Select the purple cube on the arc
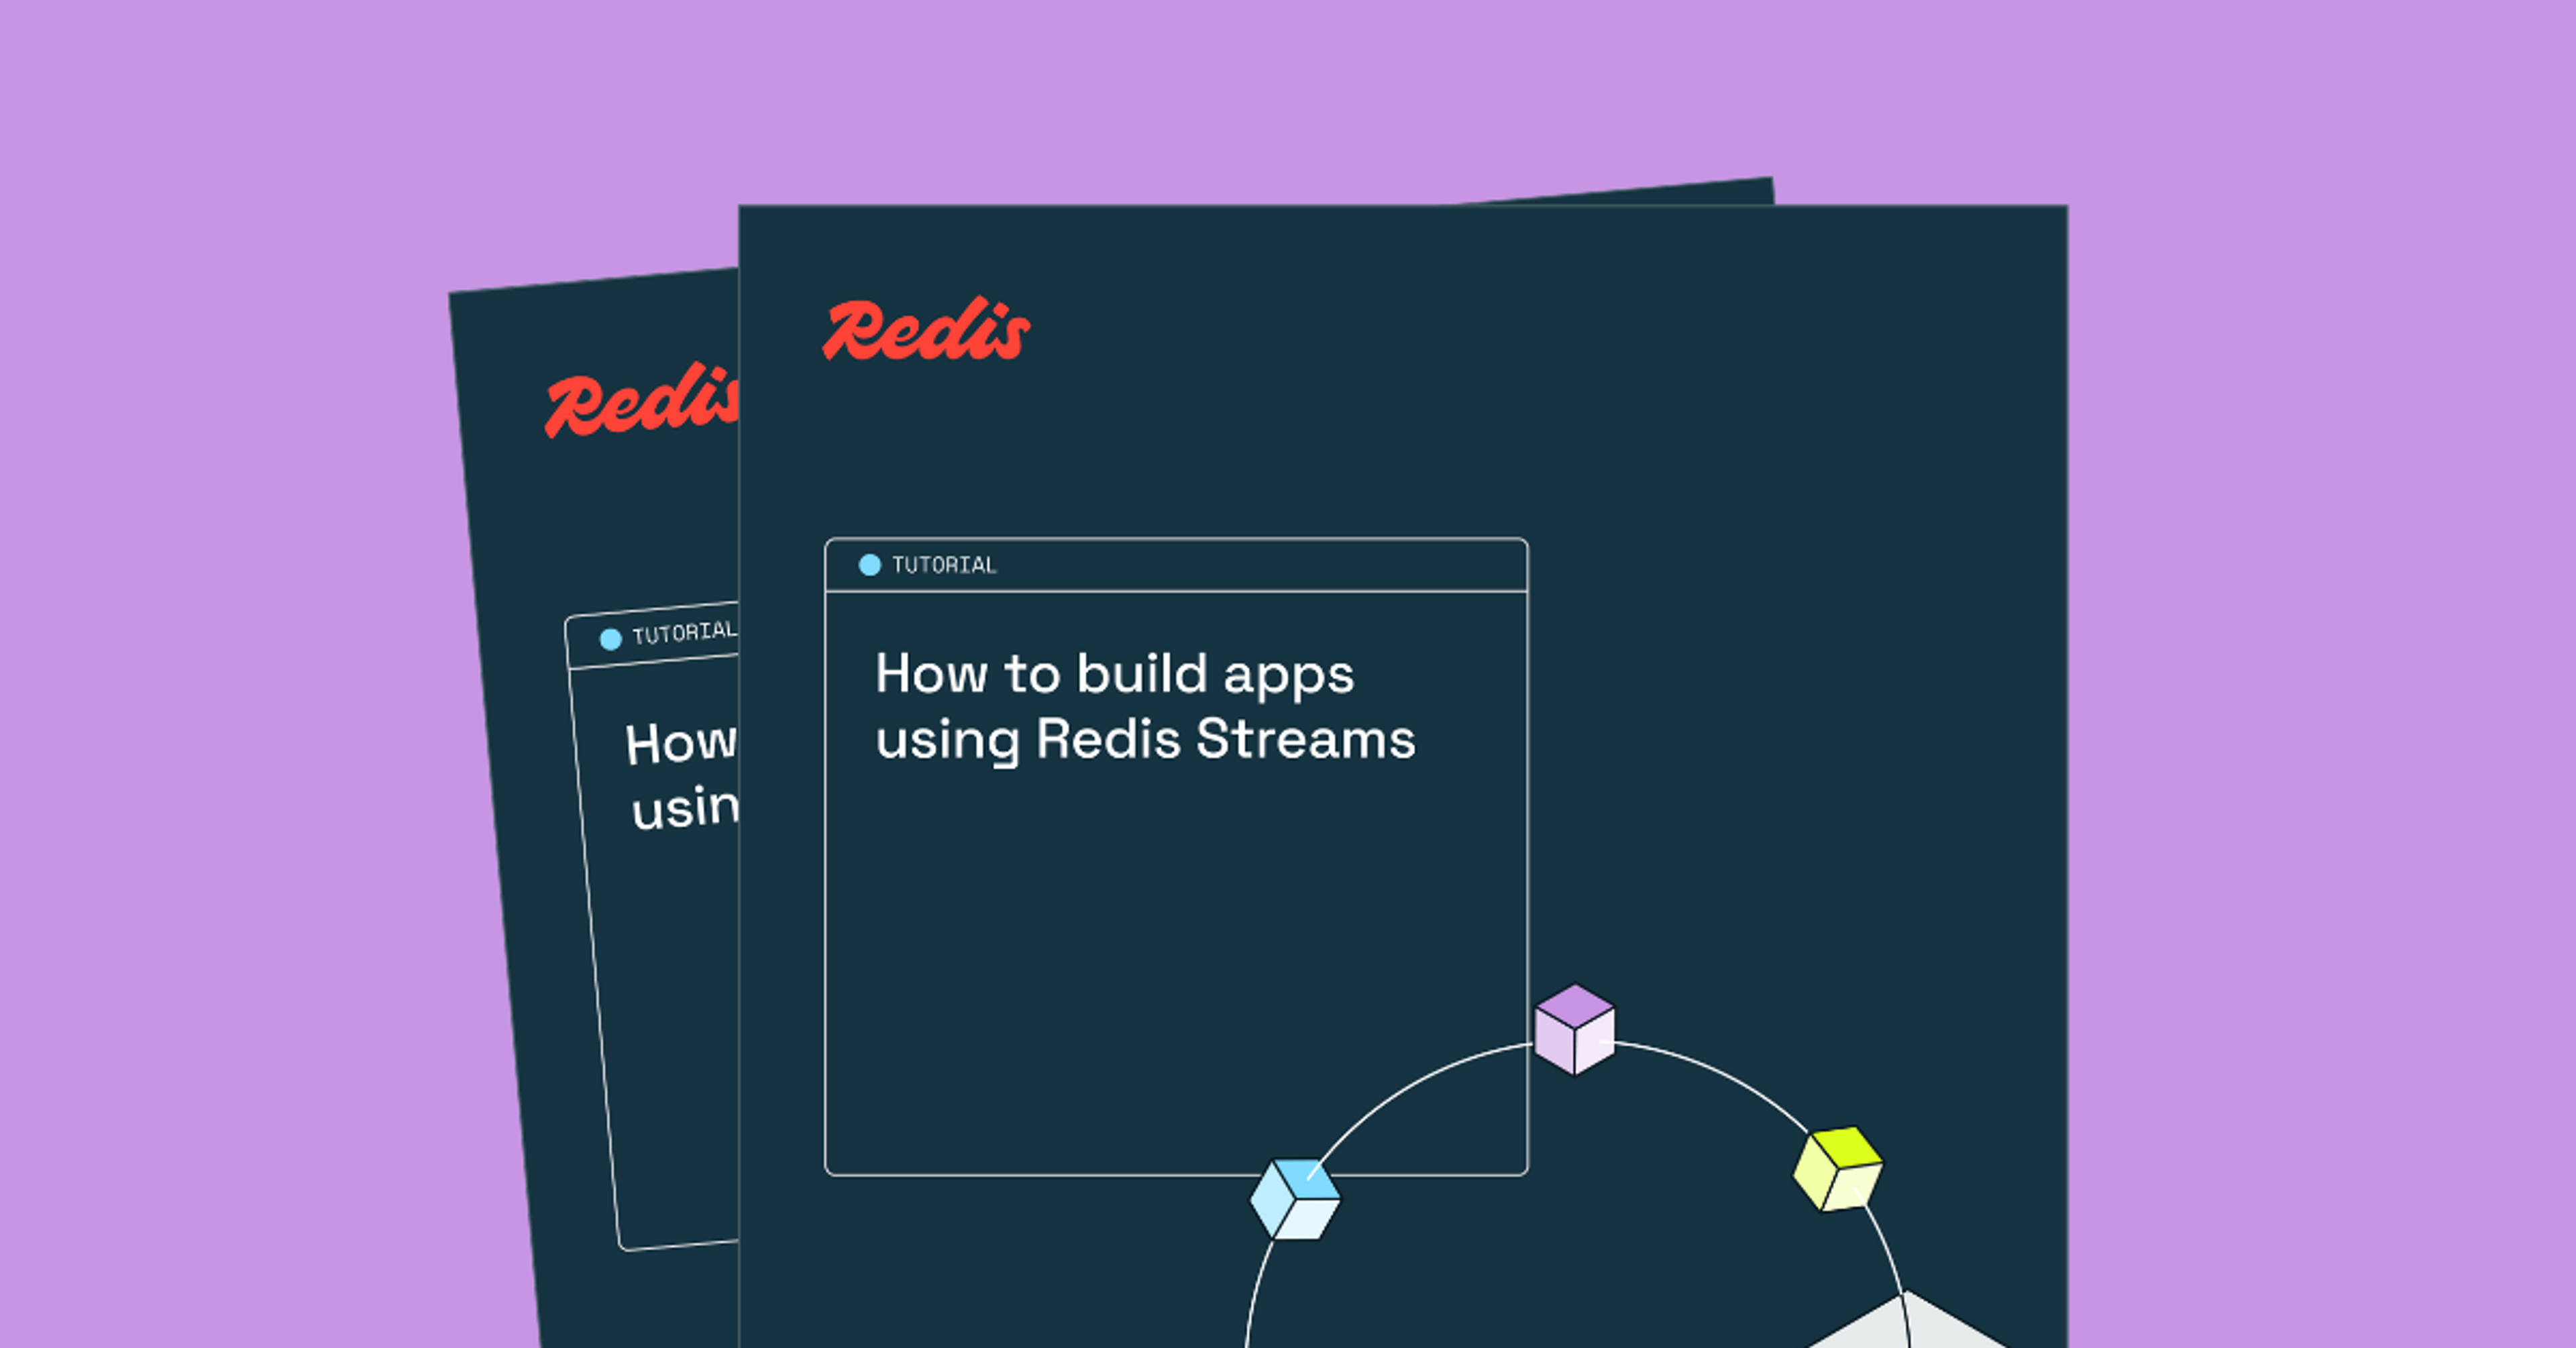Viewport: 2576px width, 1348px height. 1574,1030
